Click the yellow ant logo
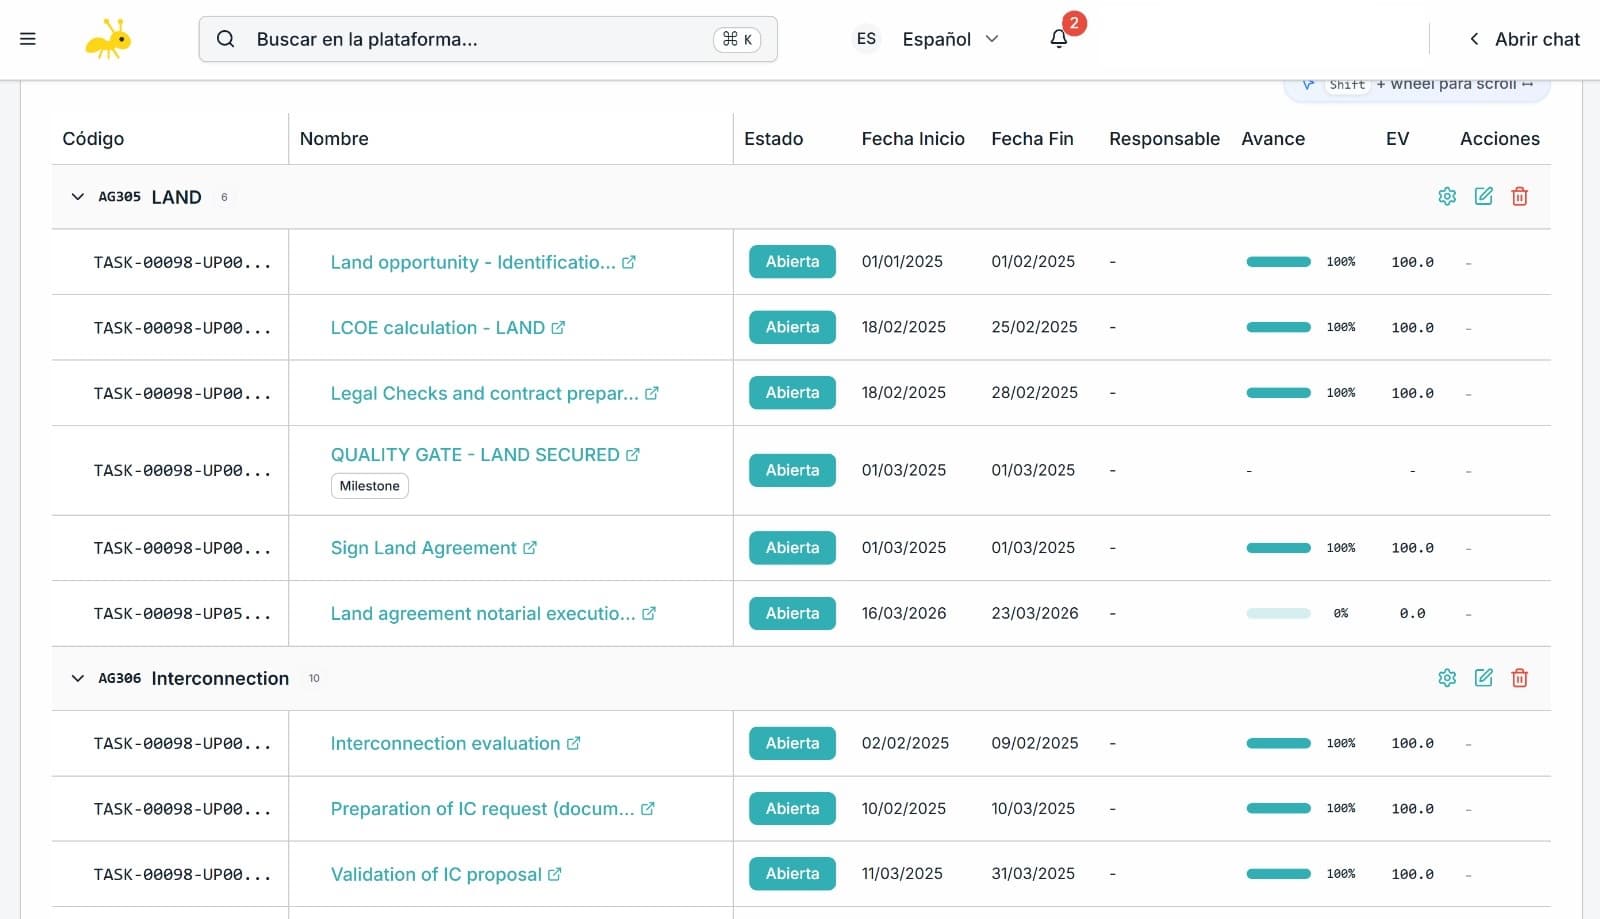 point(108,39)
